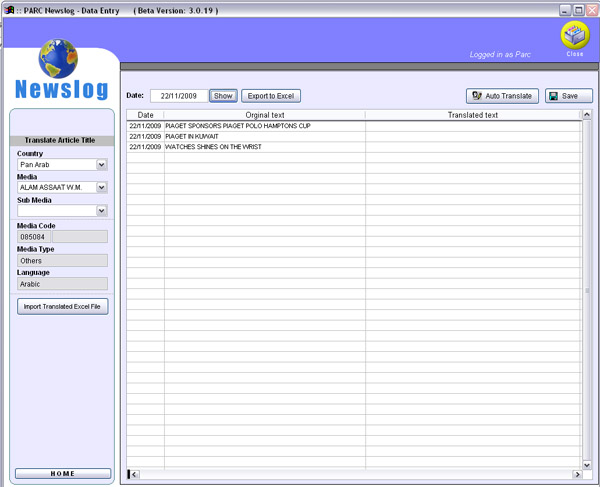Click translated cell for PIAGET SPONSORS row
The image size is (600, 487).
click(x=473, y=126)
